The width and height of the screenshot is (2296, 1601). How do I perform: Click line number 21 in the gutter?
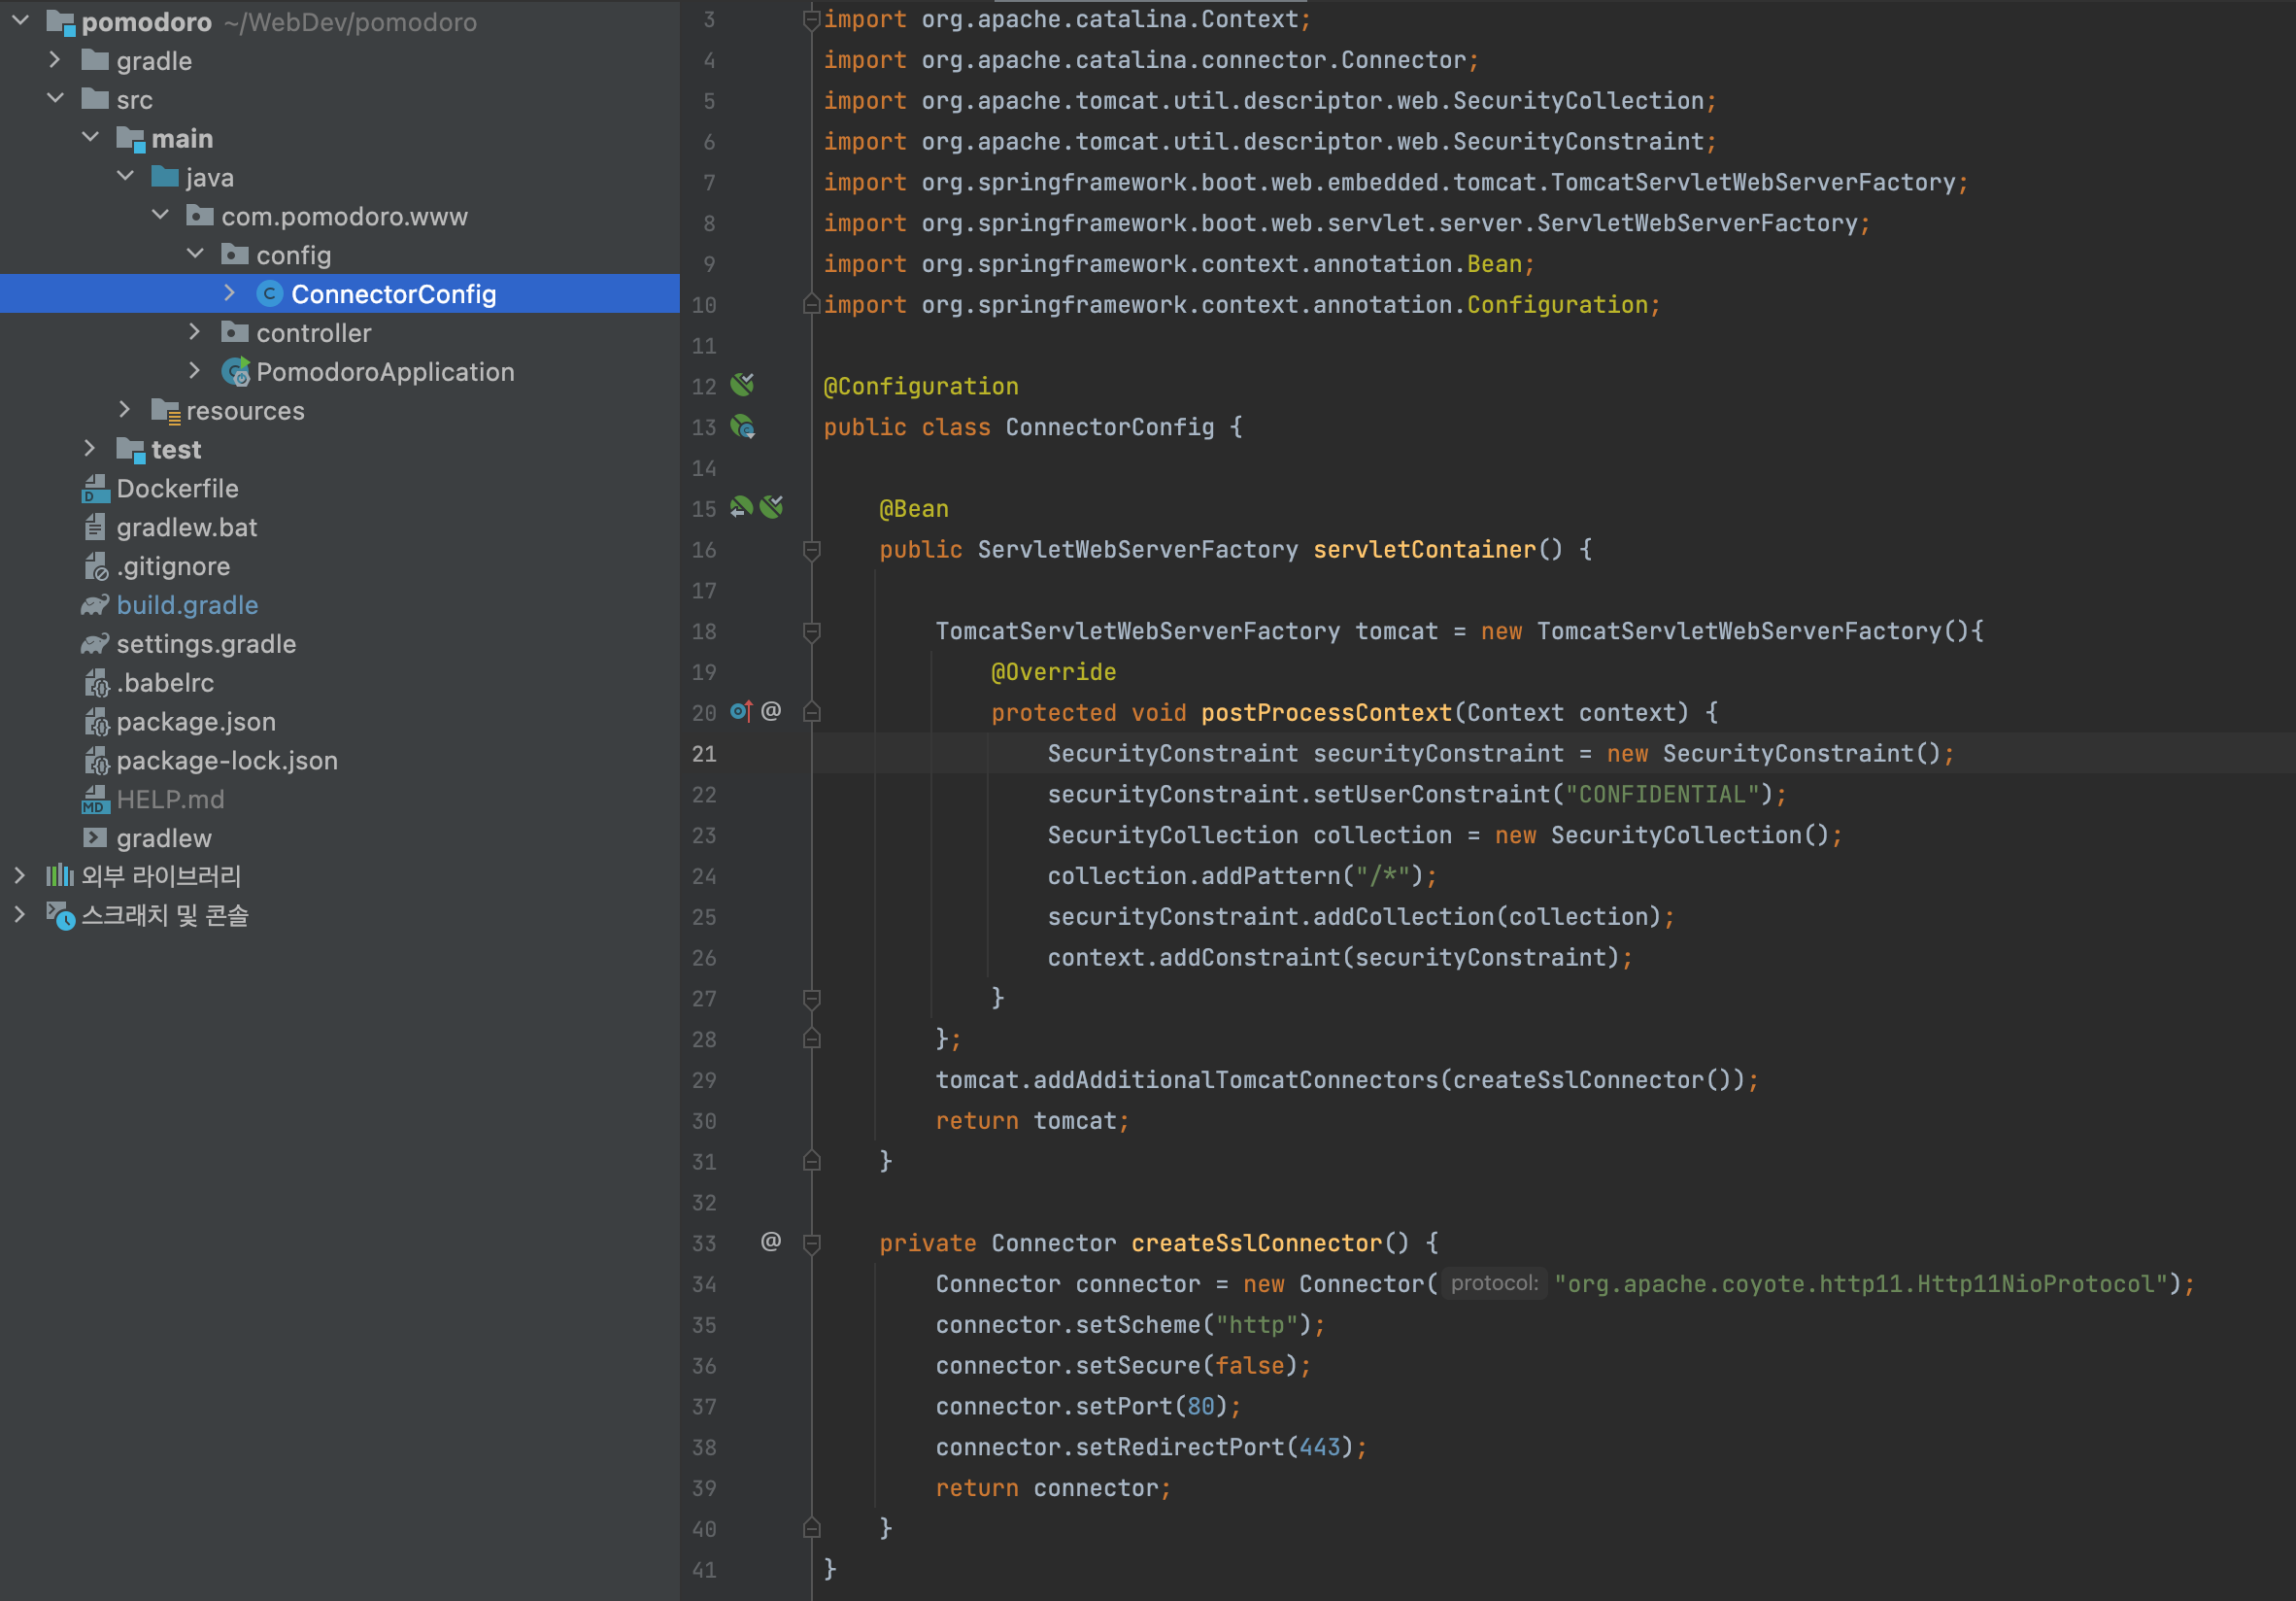tap(704, 753)
